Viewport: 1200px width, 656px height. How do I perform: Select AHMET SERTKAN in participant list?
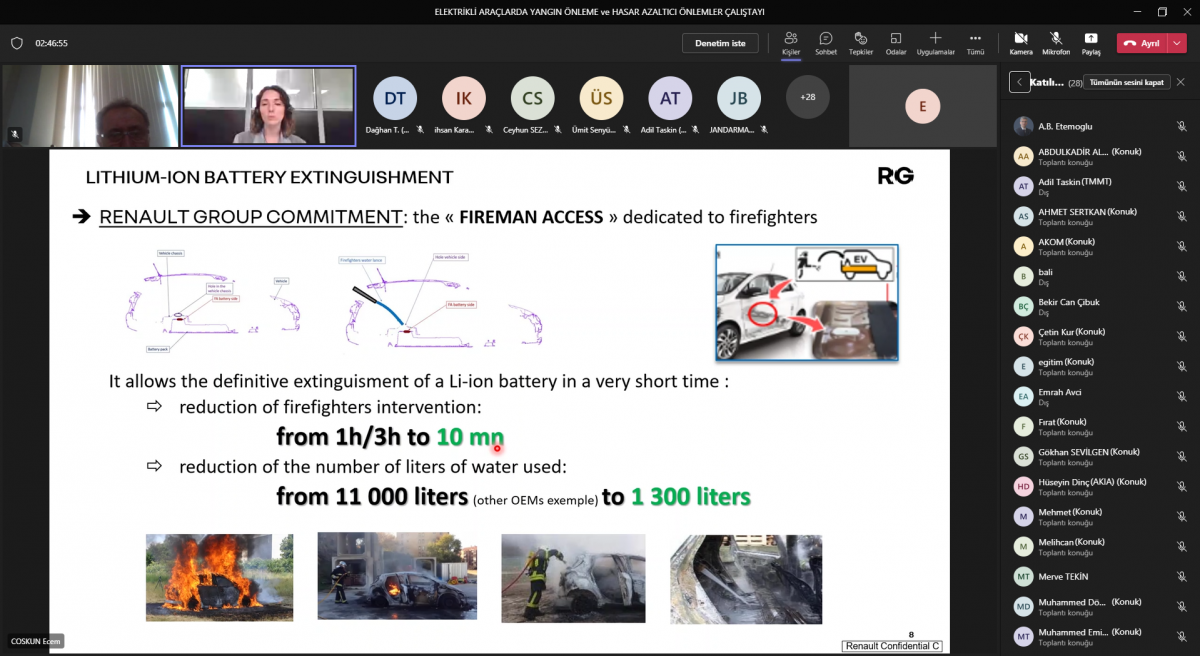tap(1100, 216)
